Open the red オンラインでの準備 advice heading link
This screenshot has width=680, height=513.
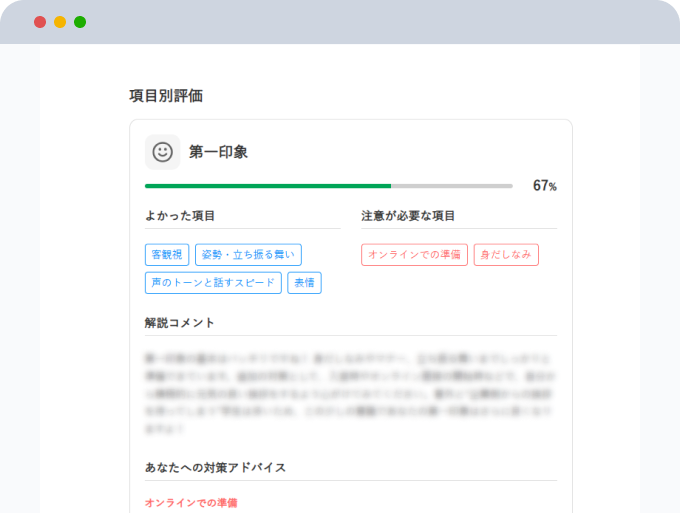pos(191,502)
